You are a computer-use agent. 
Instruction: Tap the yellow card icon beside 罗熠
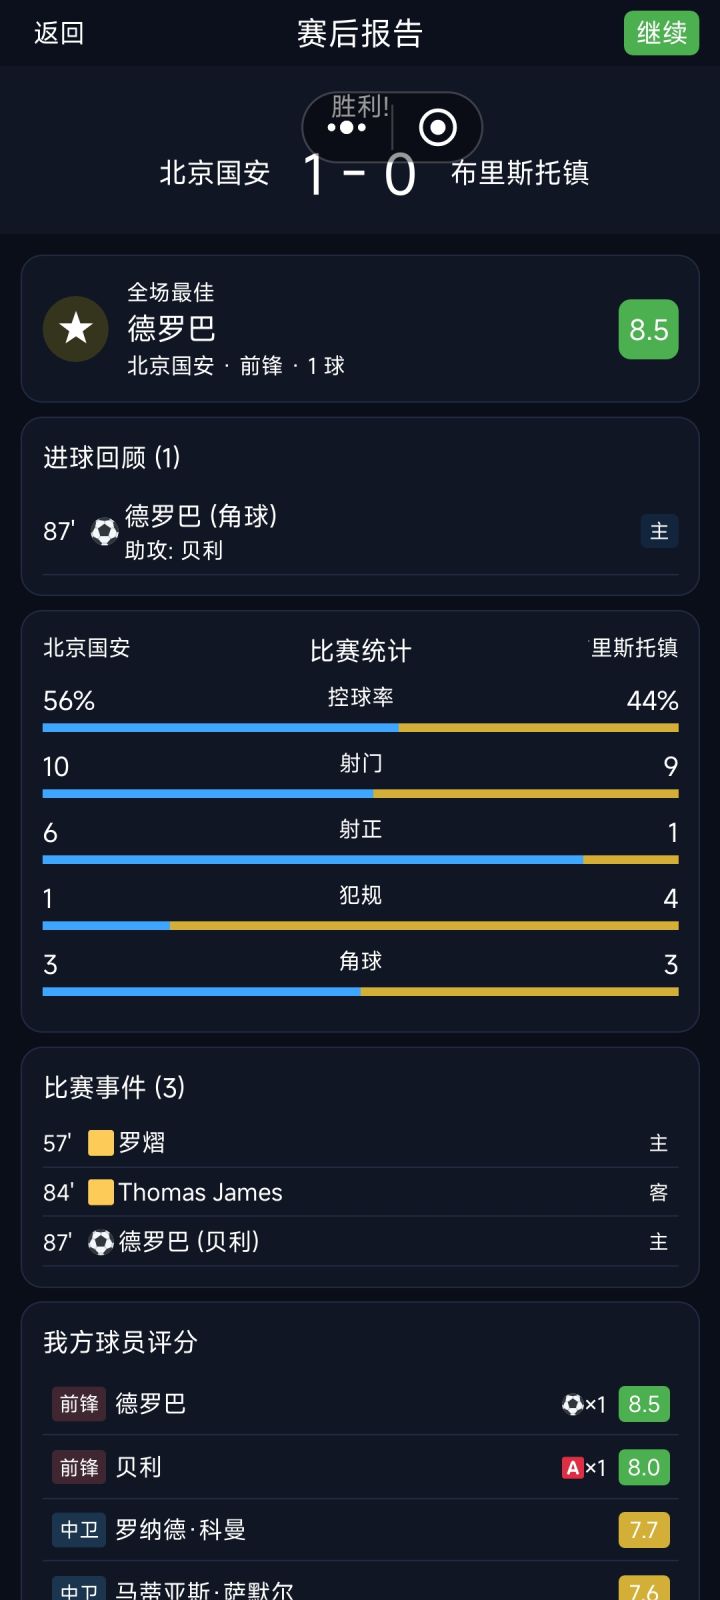click(101, 1143)
